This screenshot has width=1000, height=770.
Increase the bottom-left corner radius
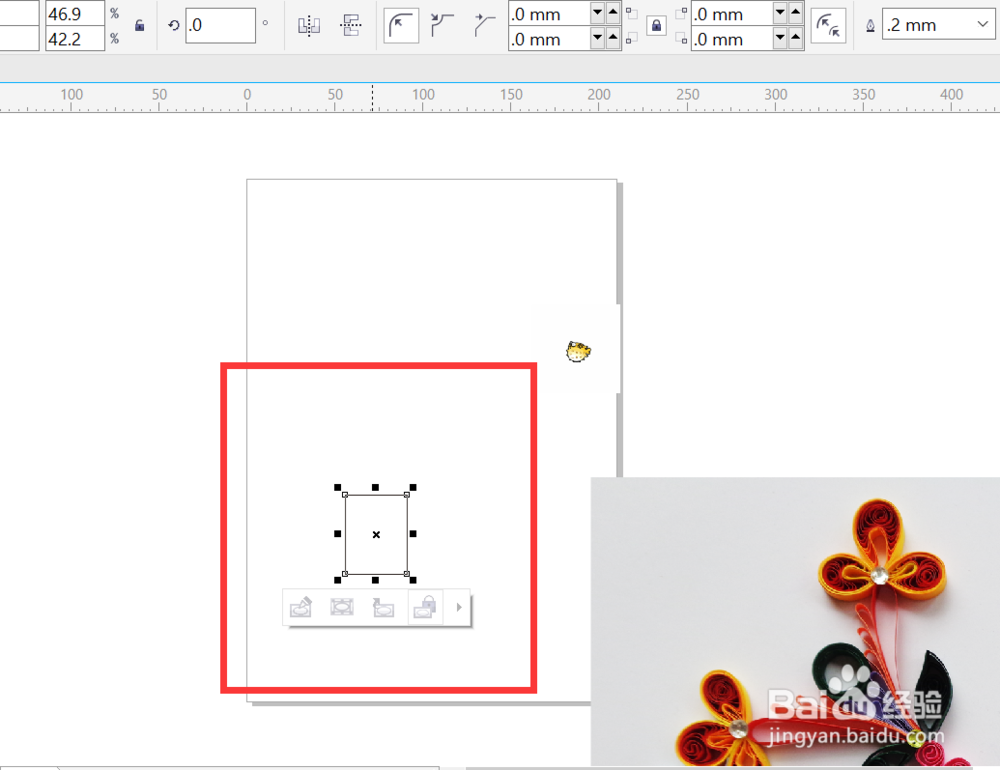613,39
